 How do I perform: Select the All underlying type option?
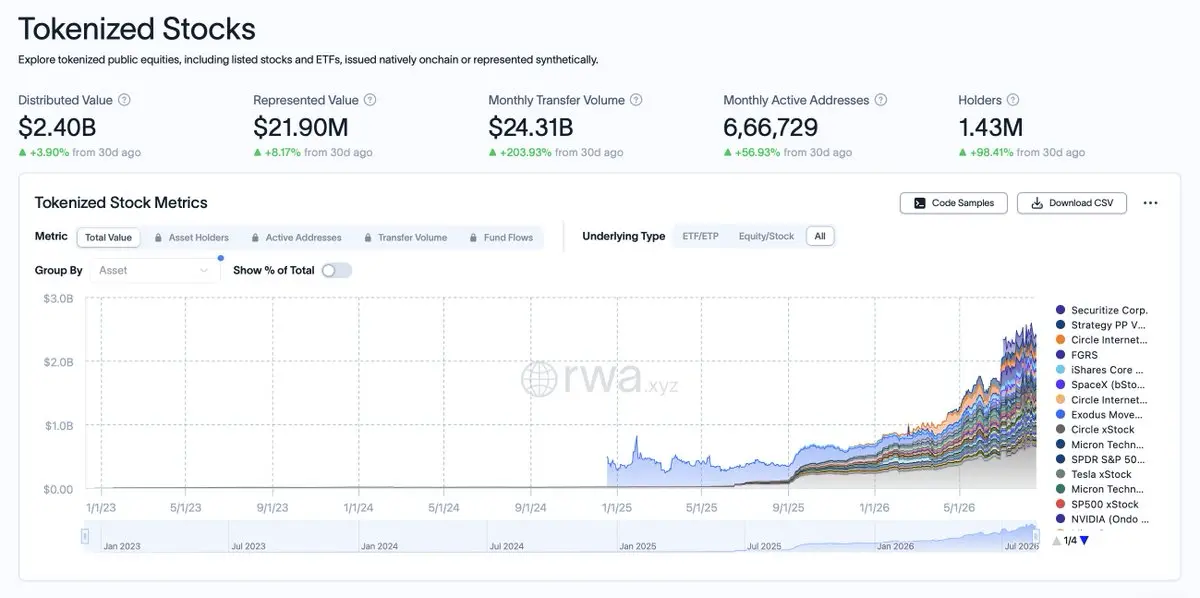[820, 237]
